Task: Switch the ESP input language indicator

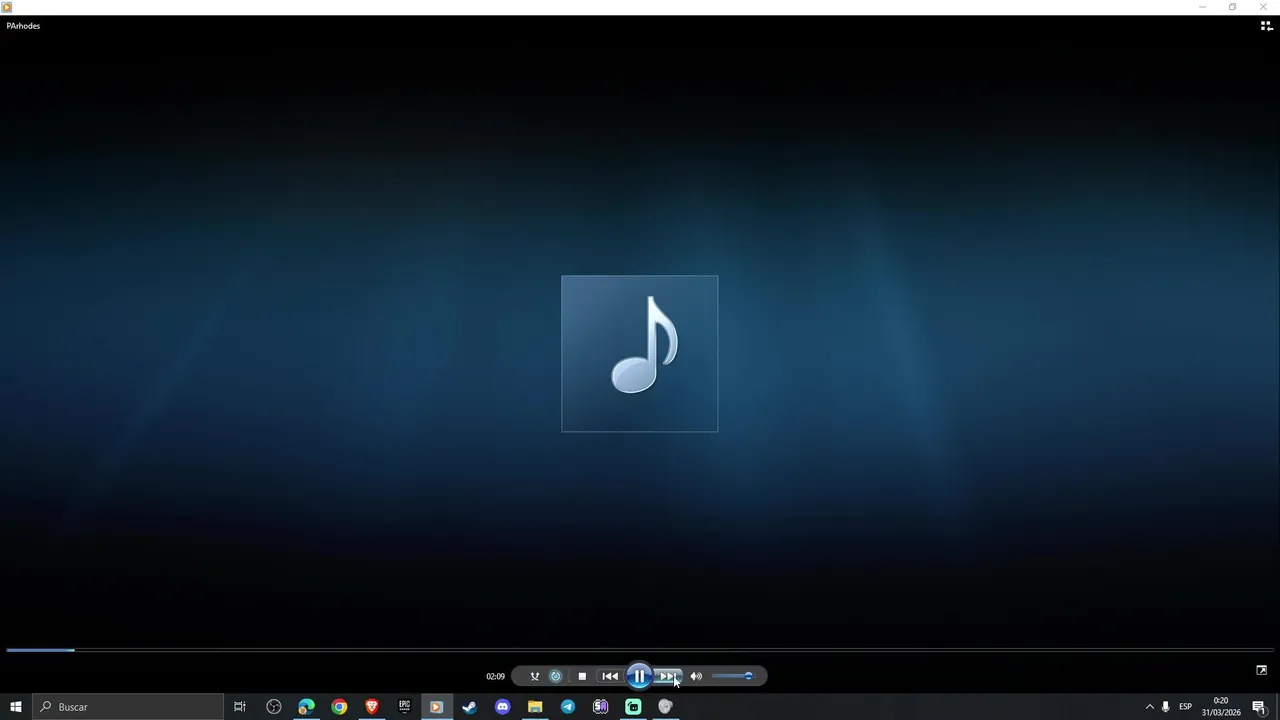Action: pyautogui.click(x=1185, y=707)
